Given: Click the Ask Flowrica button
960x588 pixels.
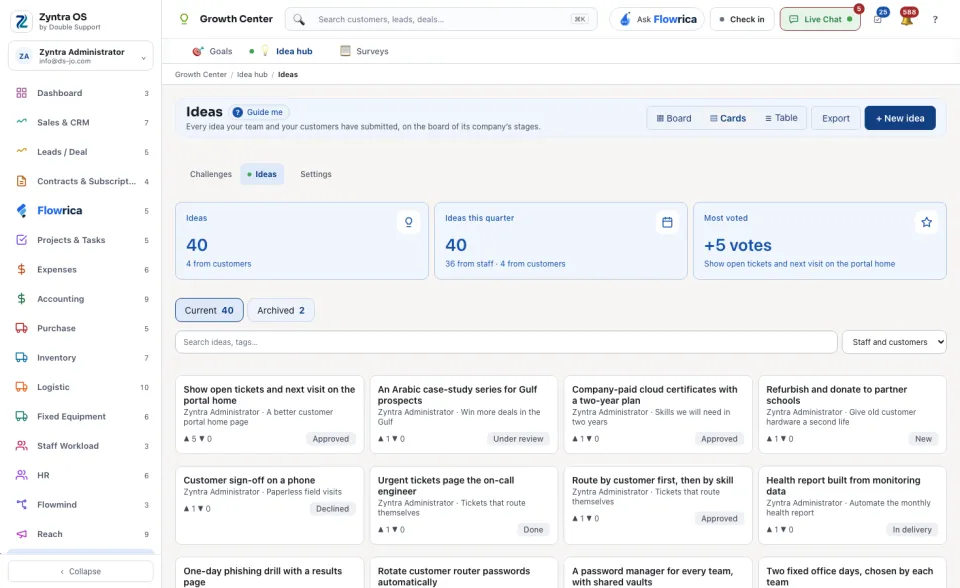Looking at the screenshot, I should [x=657, y=19].
